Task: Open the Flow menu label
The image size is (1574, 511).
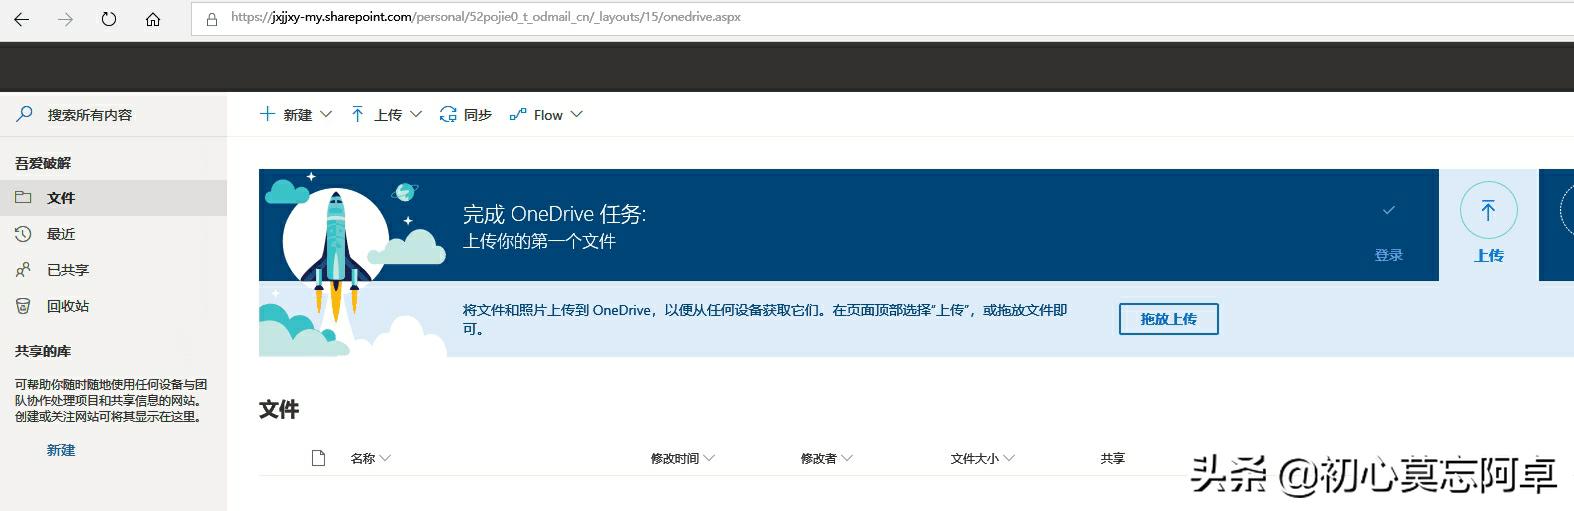Action: click(x=548, y=115)
